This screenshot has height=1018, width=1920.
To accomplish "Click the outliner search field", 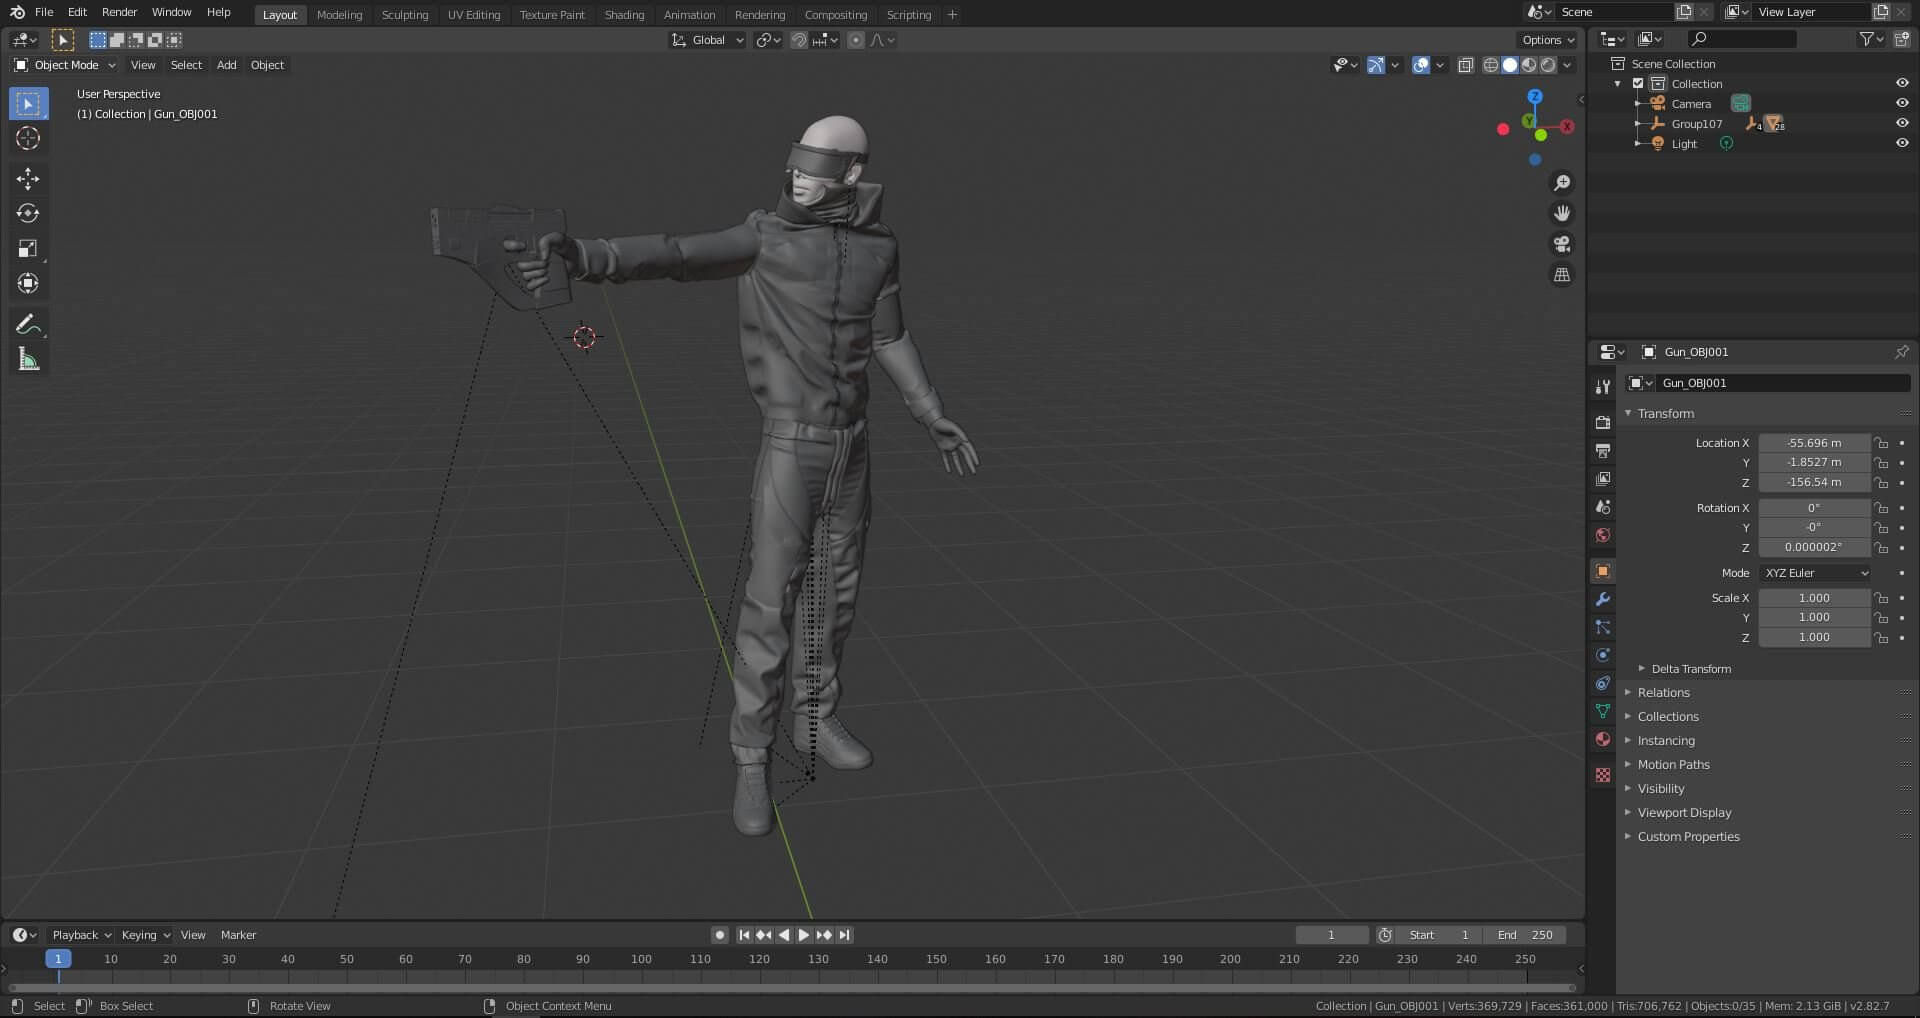I will pyautogui.click(x=1742, y=39).
